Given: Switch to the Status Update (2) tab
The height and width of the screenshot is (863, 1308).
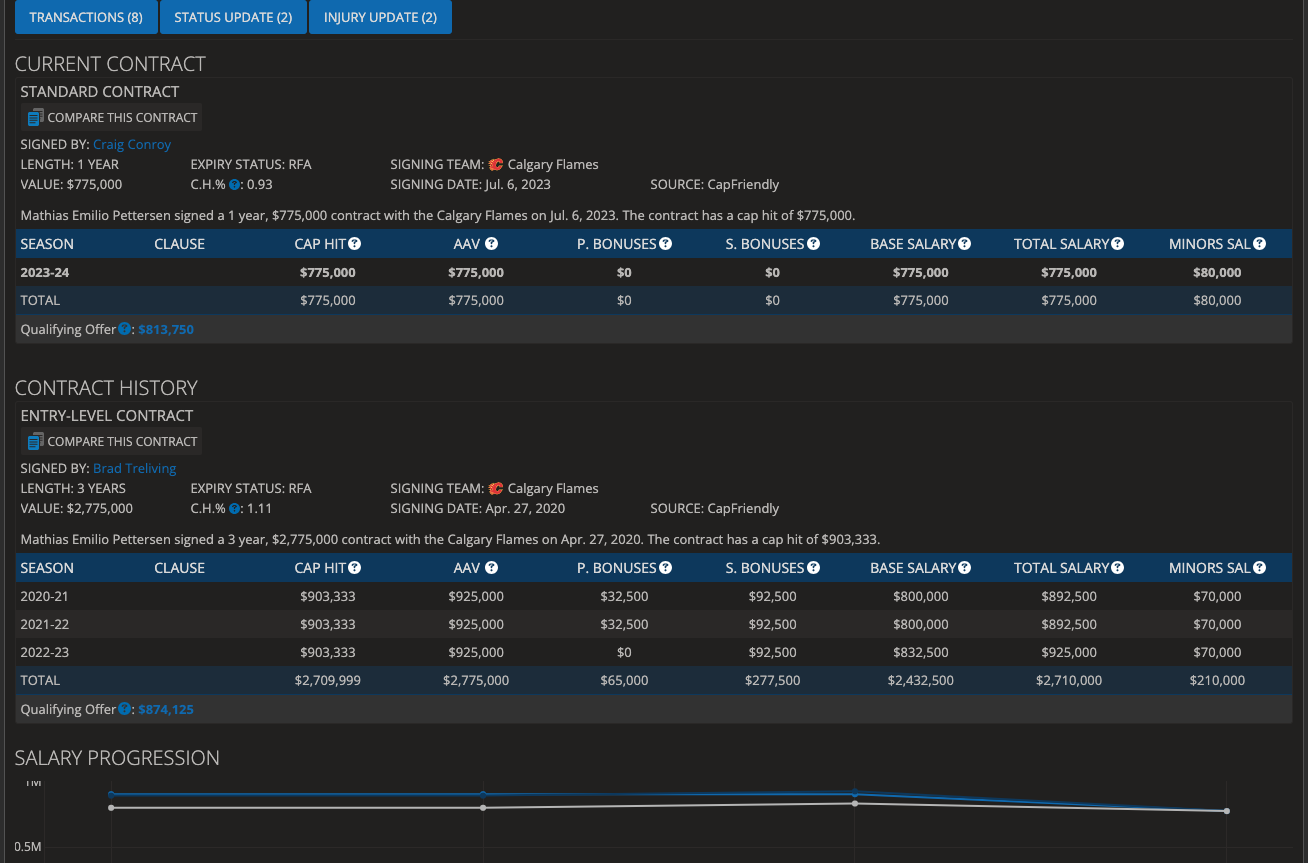Looking at the screenshot, I should click(233, 17).
